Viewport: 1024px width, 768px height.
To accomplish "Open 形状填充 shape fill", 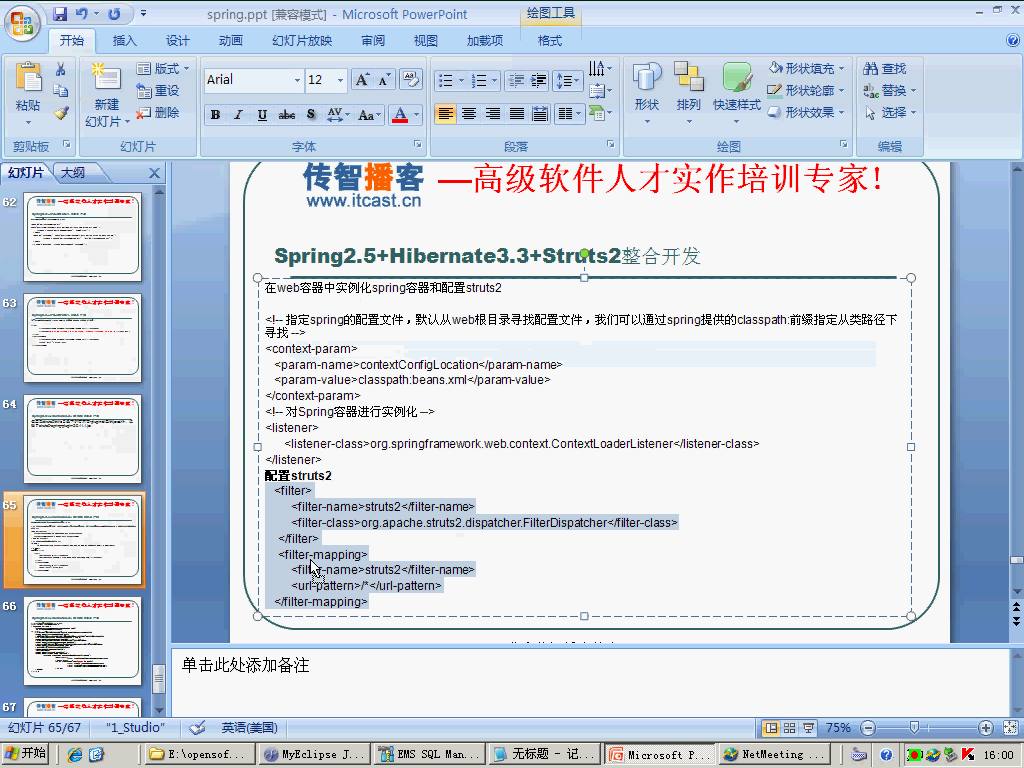I will point(806,69).
